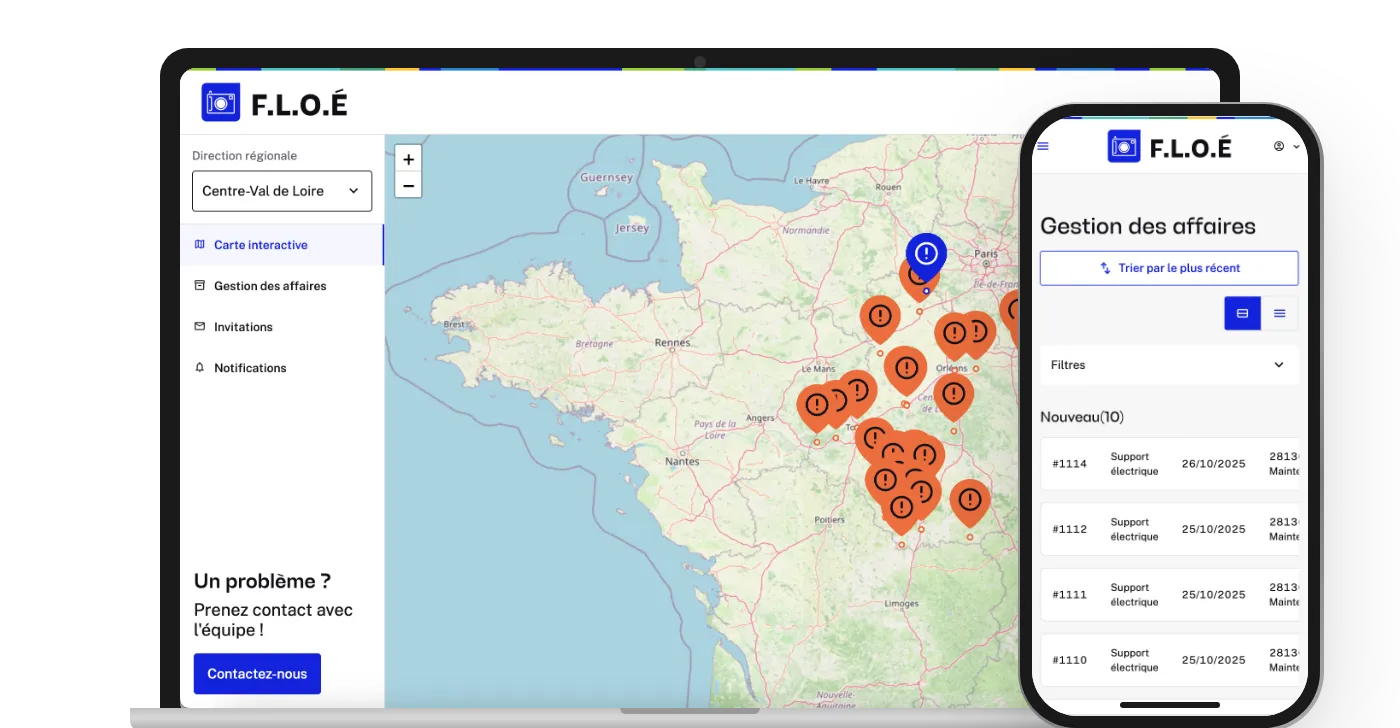
Task: Click the Invitations envelope icon
Action: pos(199,326)
